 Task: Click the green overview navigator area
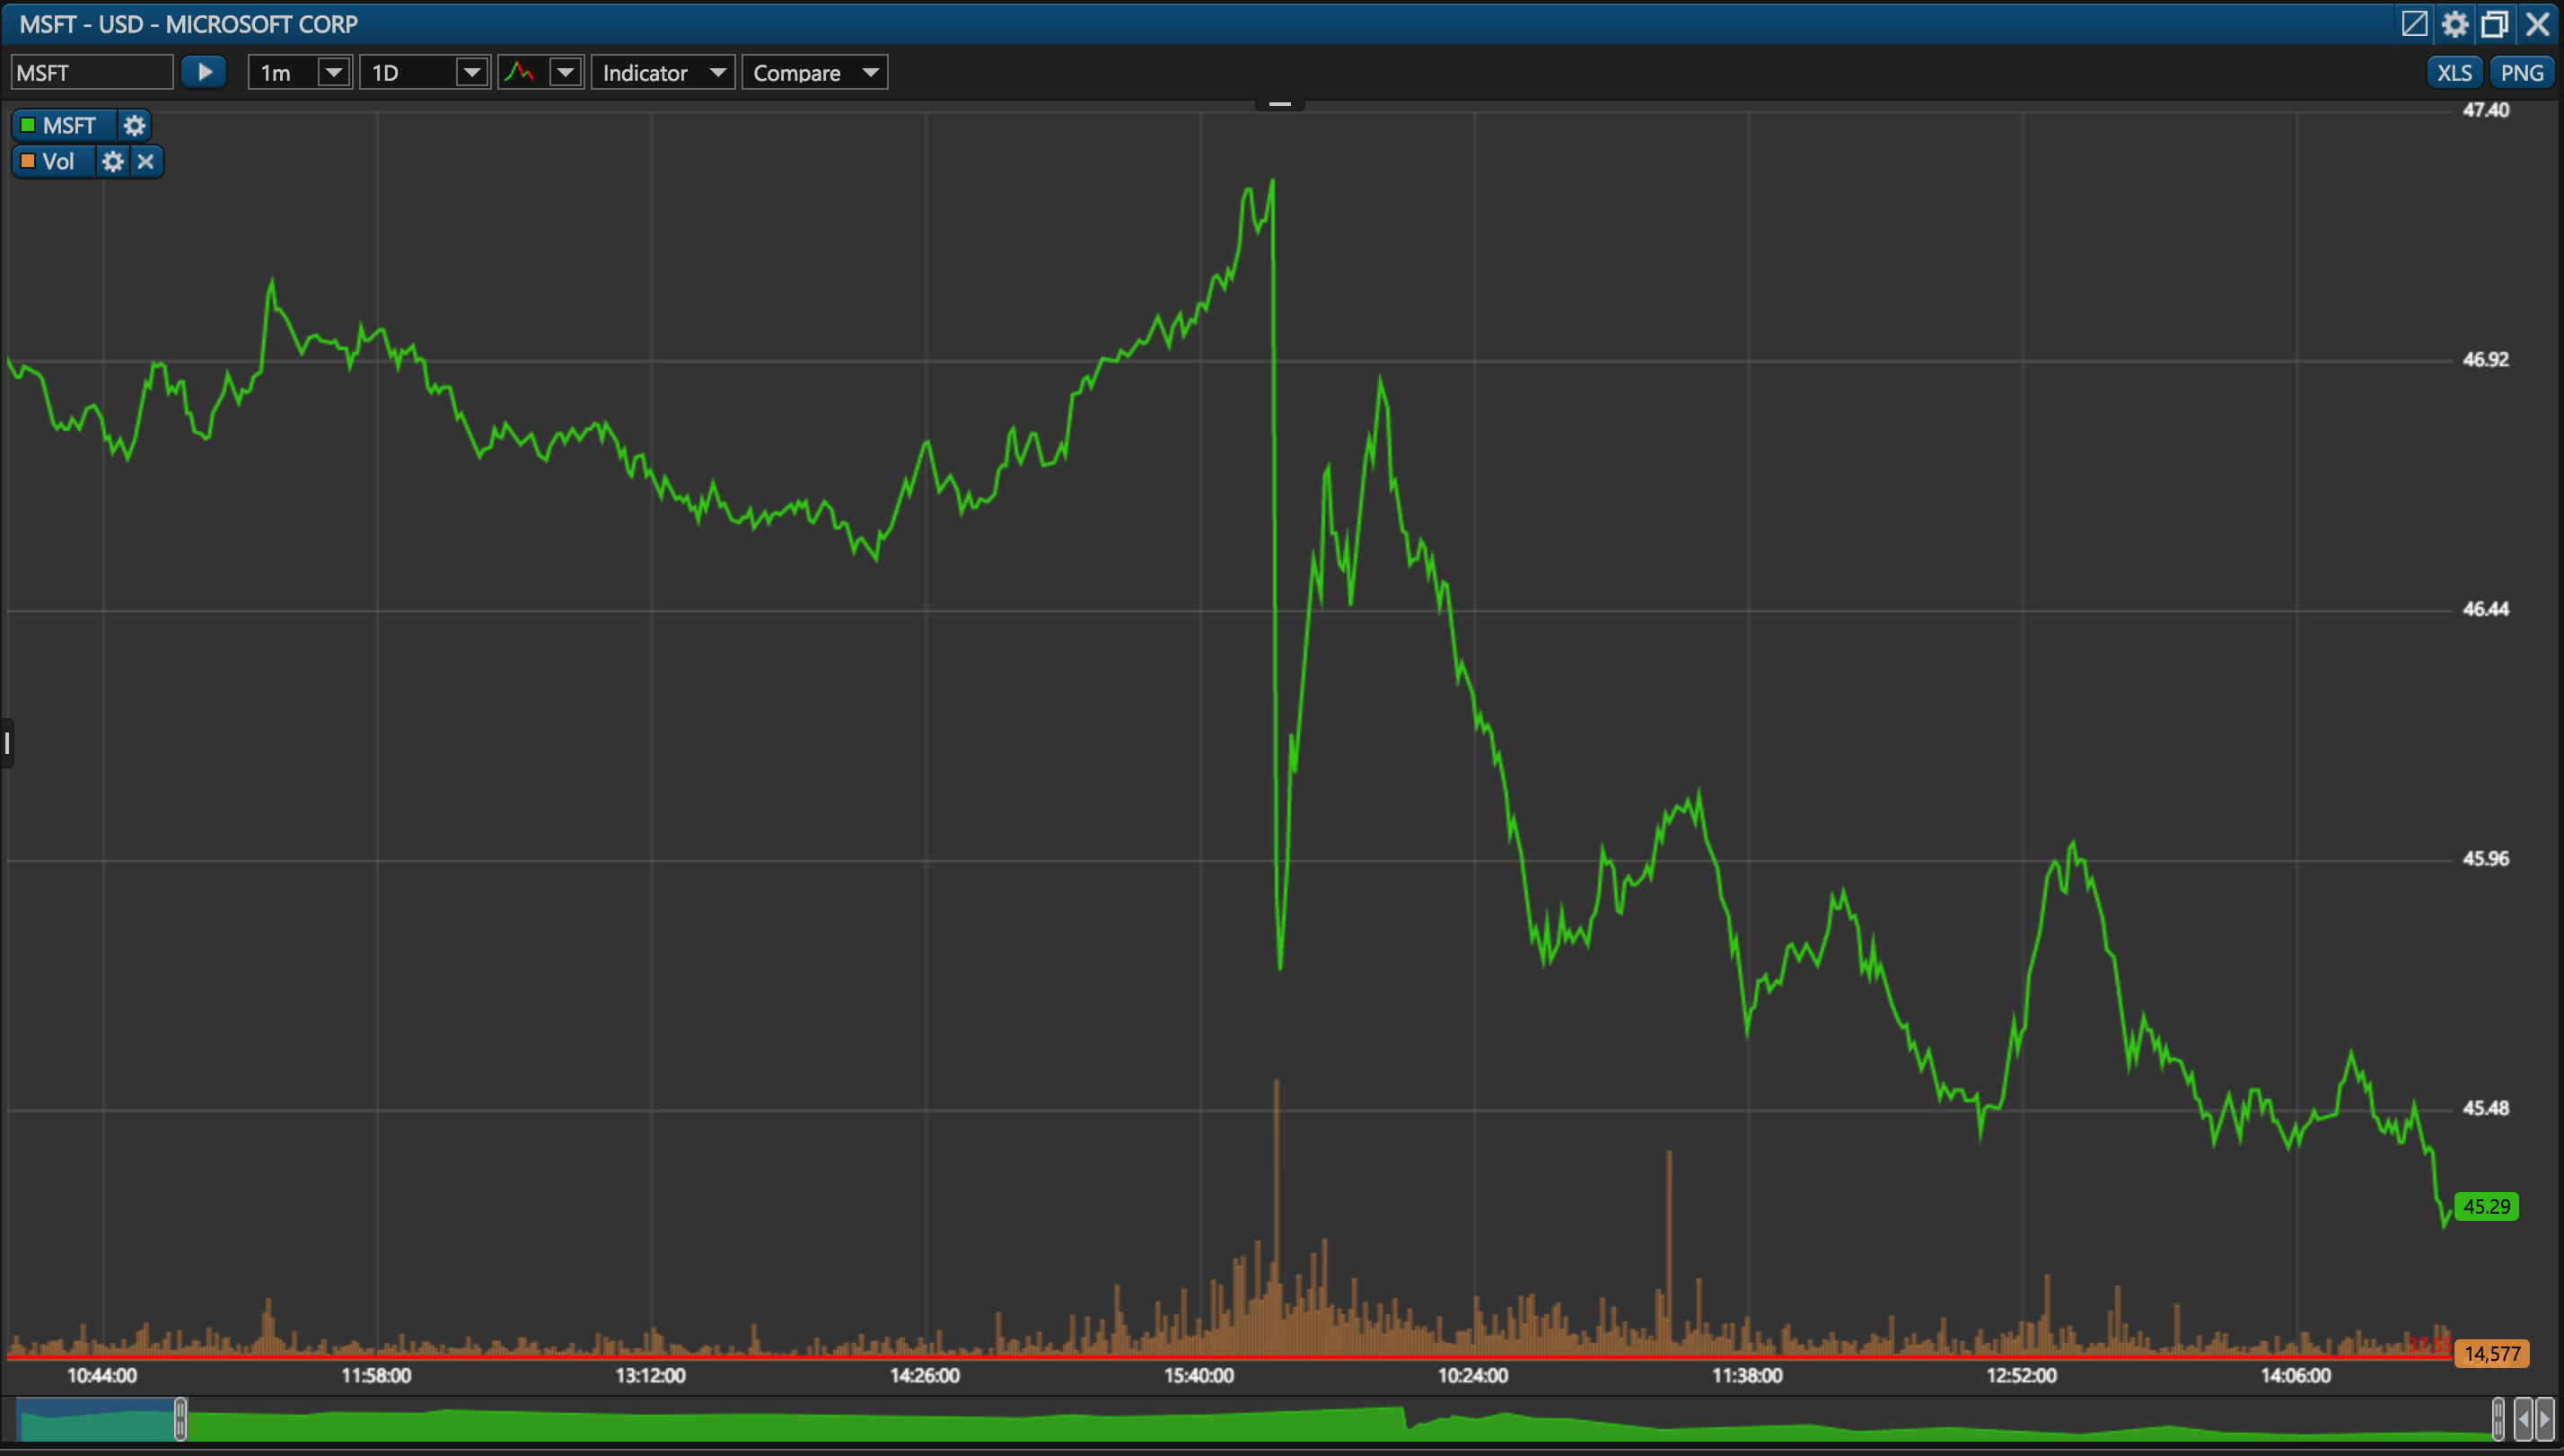[x=1339, y=1423]
